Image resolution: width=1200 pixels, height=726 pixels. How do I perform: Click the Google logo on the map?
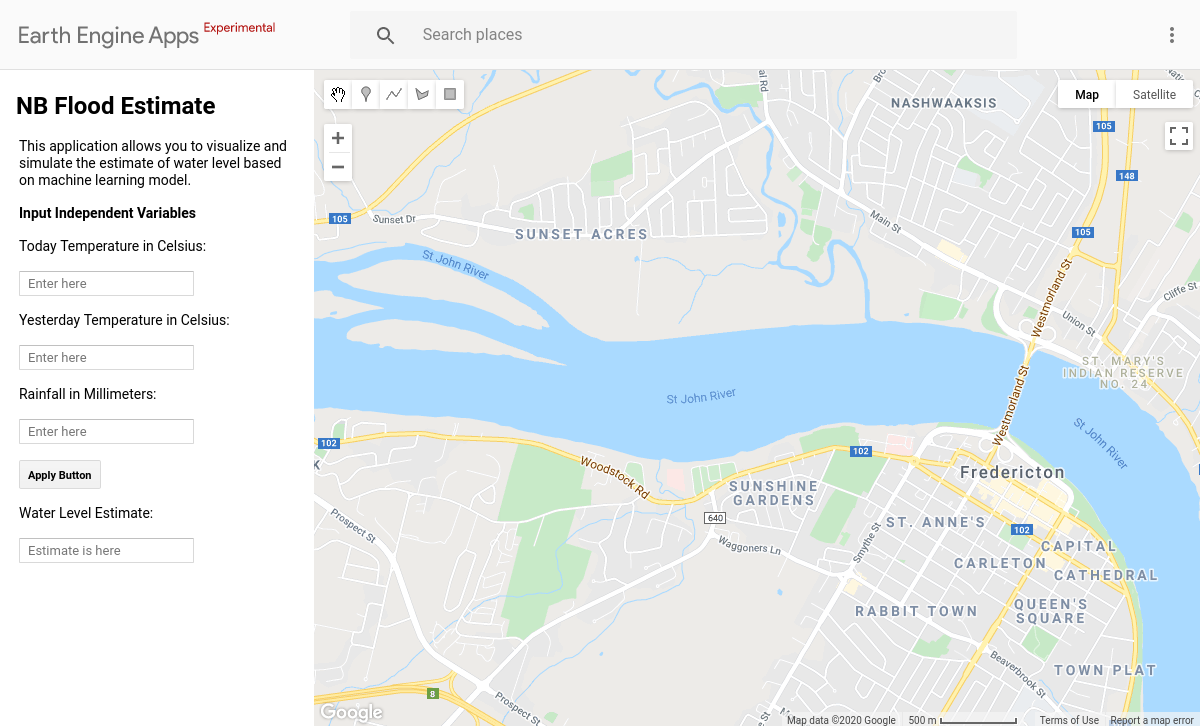(350, 711)
